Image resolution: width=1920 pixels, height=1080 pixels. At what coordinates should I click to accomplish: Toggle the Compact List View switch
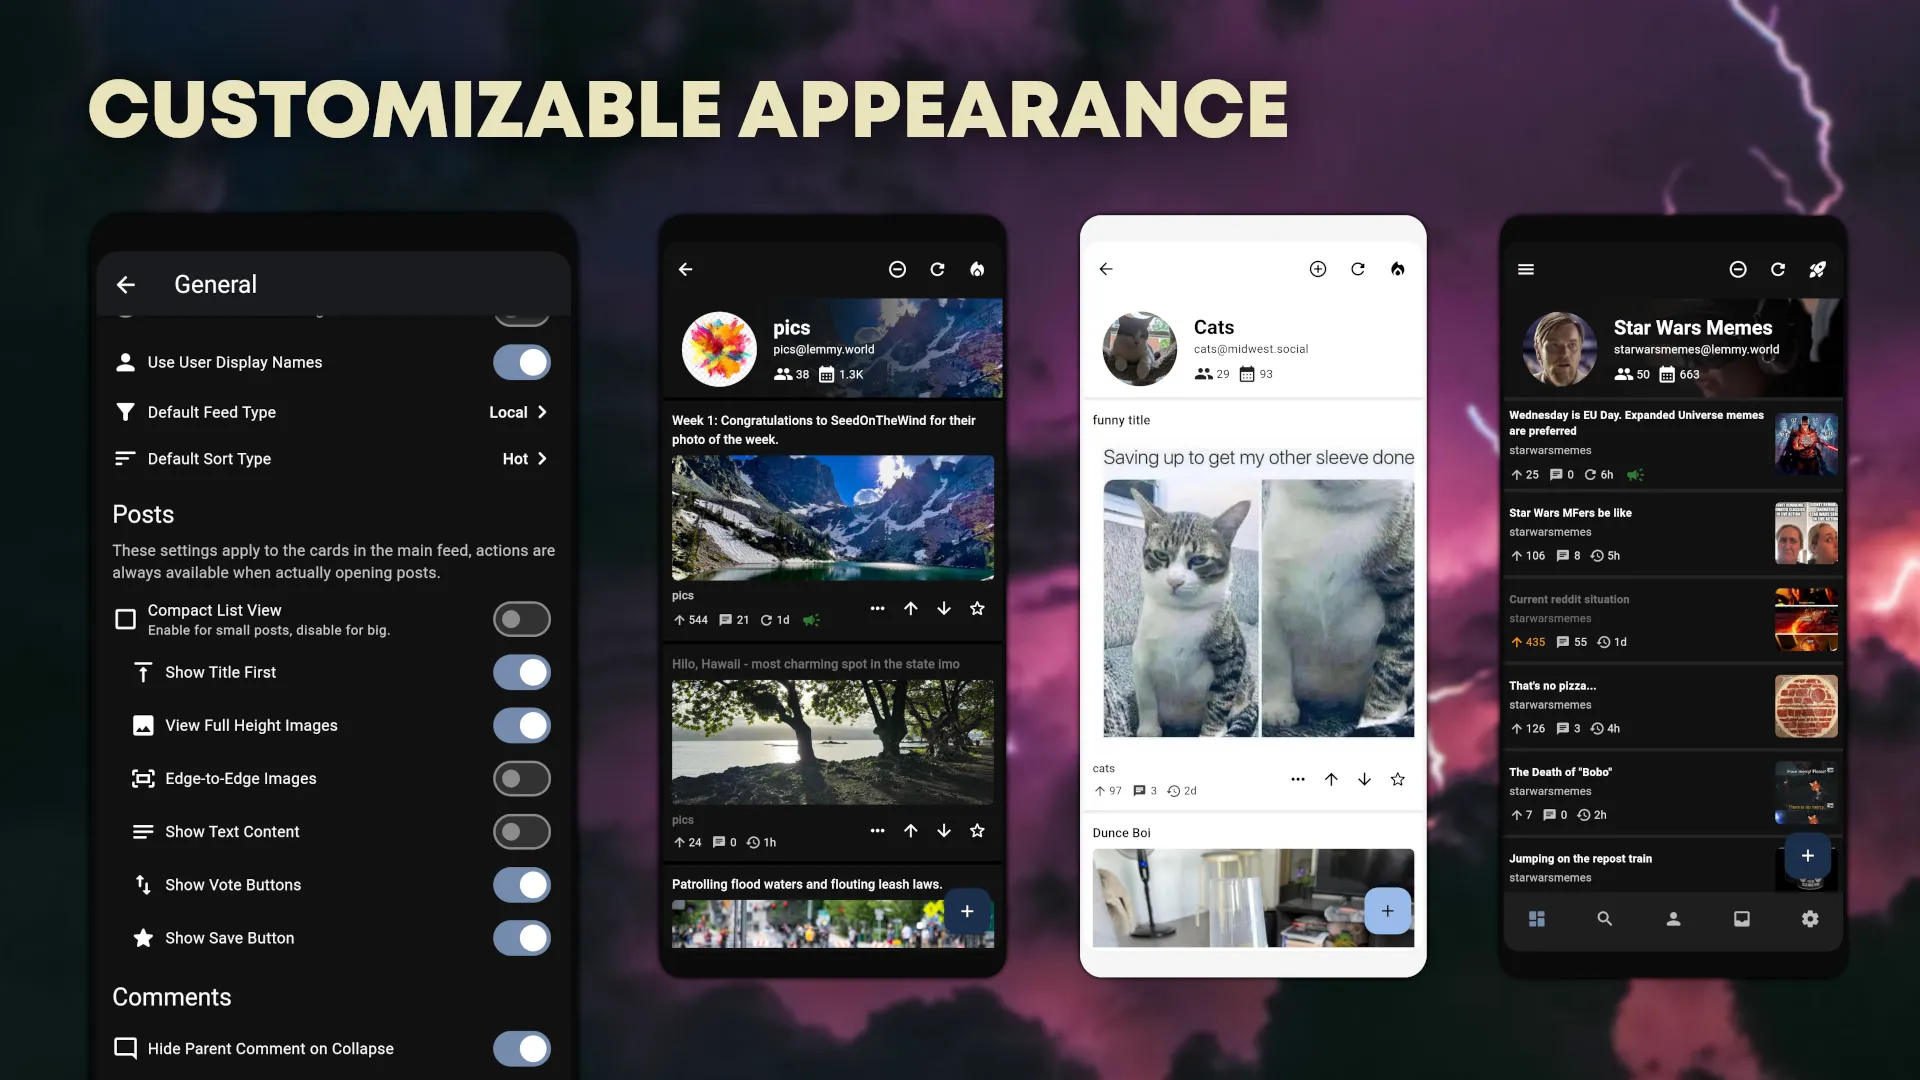[x=521, y=618]
